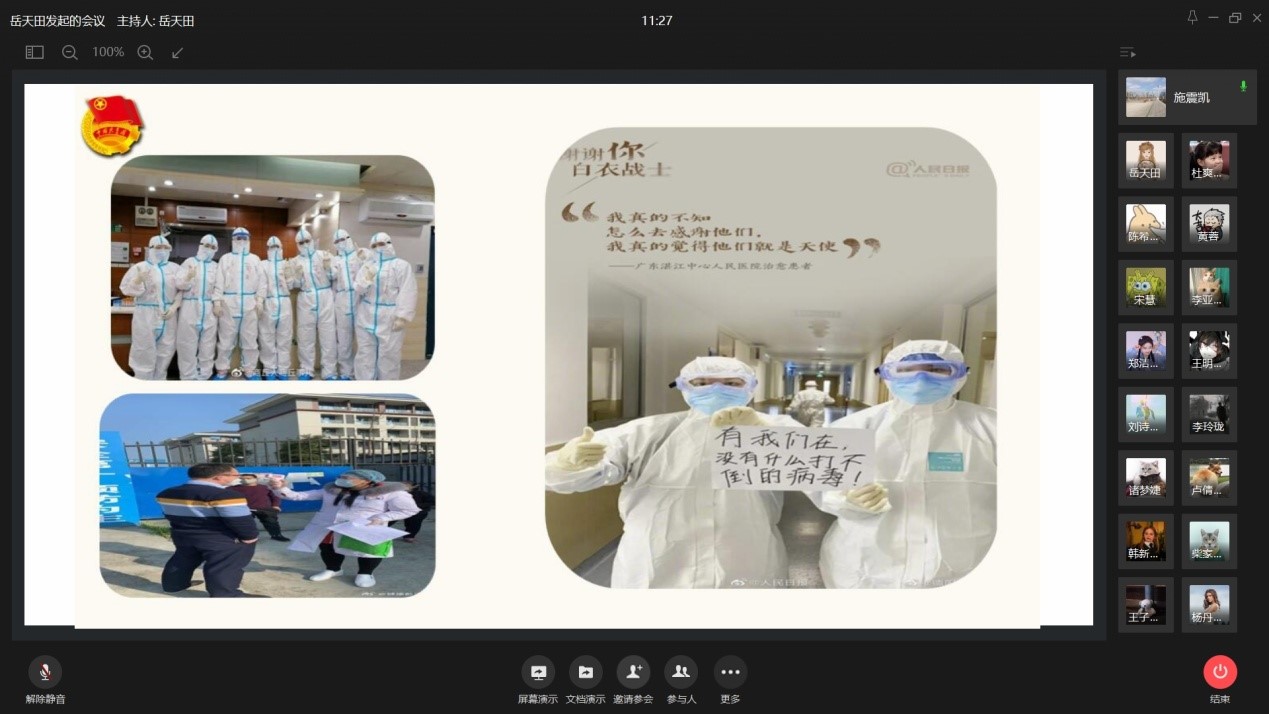Click the zoom in magnifier icon
1269x714 pixels.
[x=145, y=52]
